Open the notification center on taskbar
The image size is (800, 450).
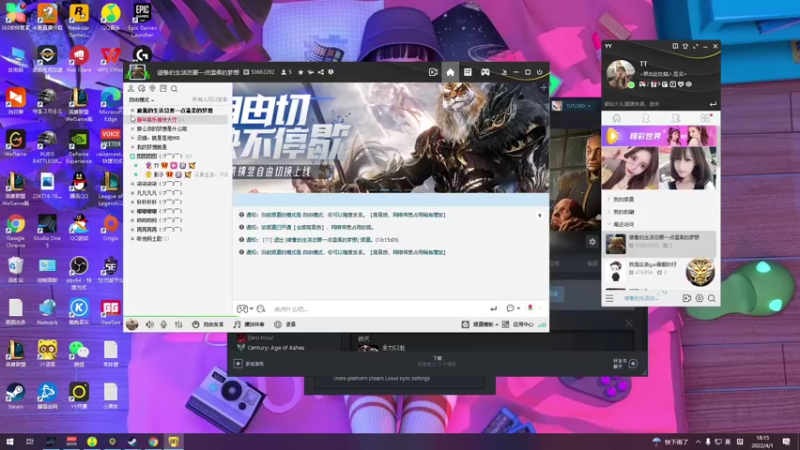point(786,441)
